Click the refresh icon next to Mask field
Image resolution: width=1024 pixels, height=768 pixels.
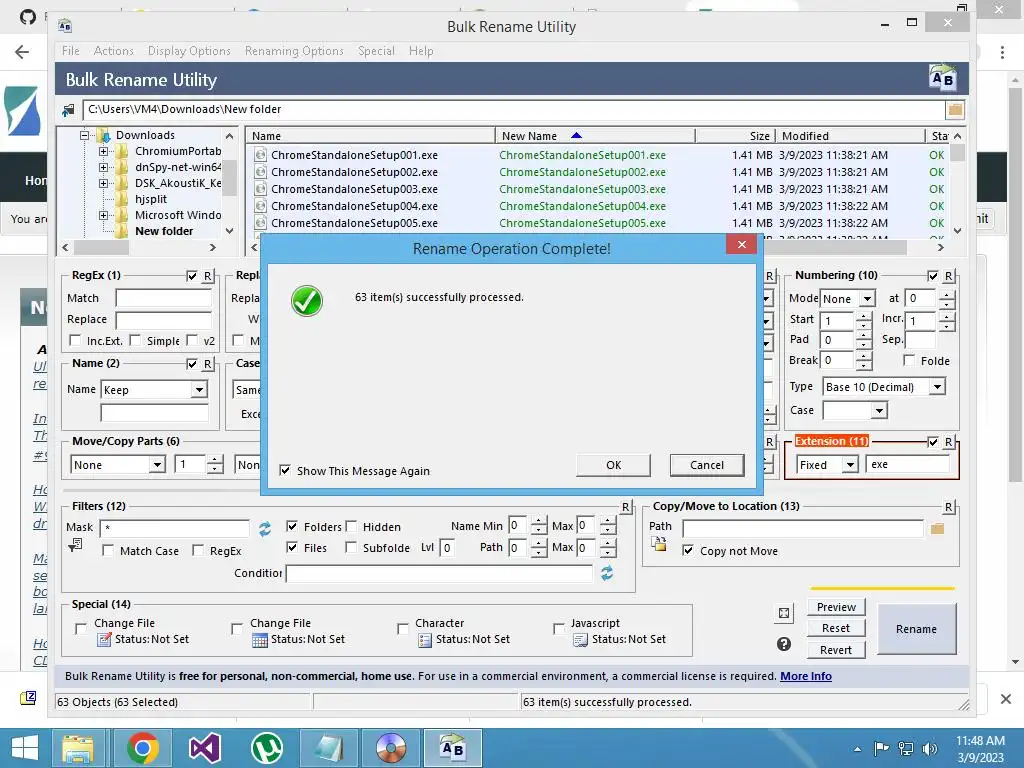pos(264,529)
